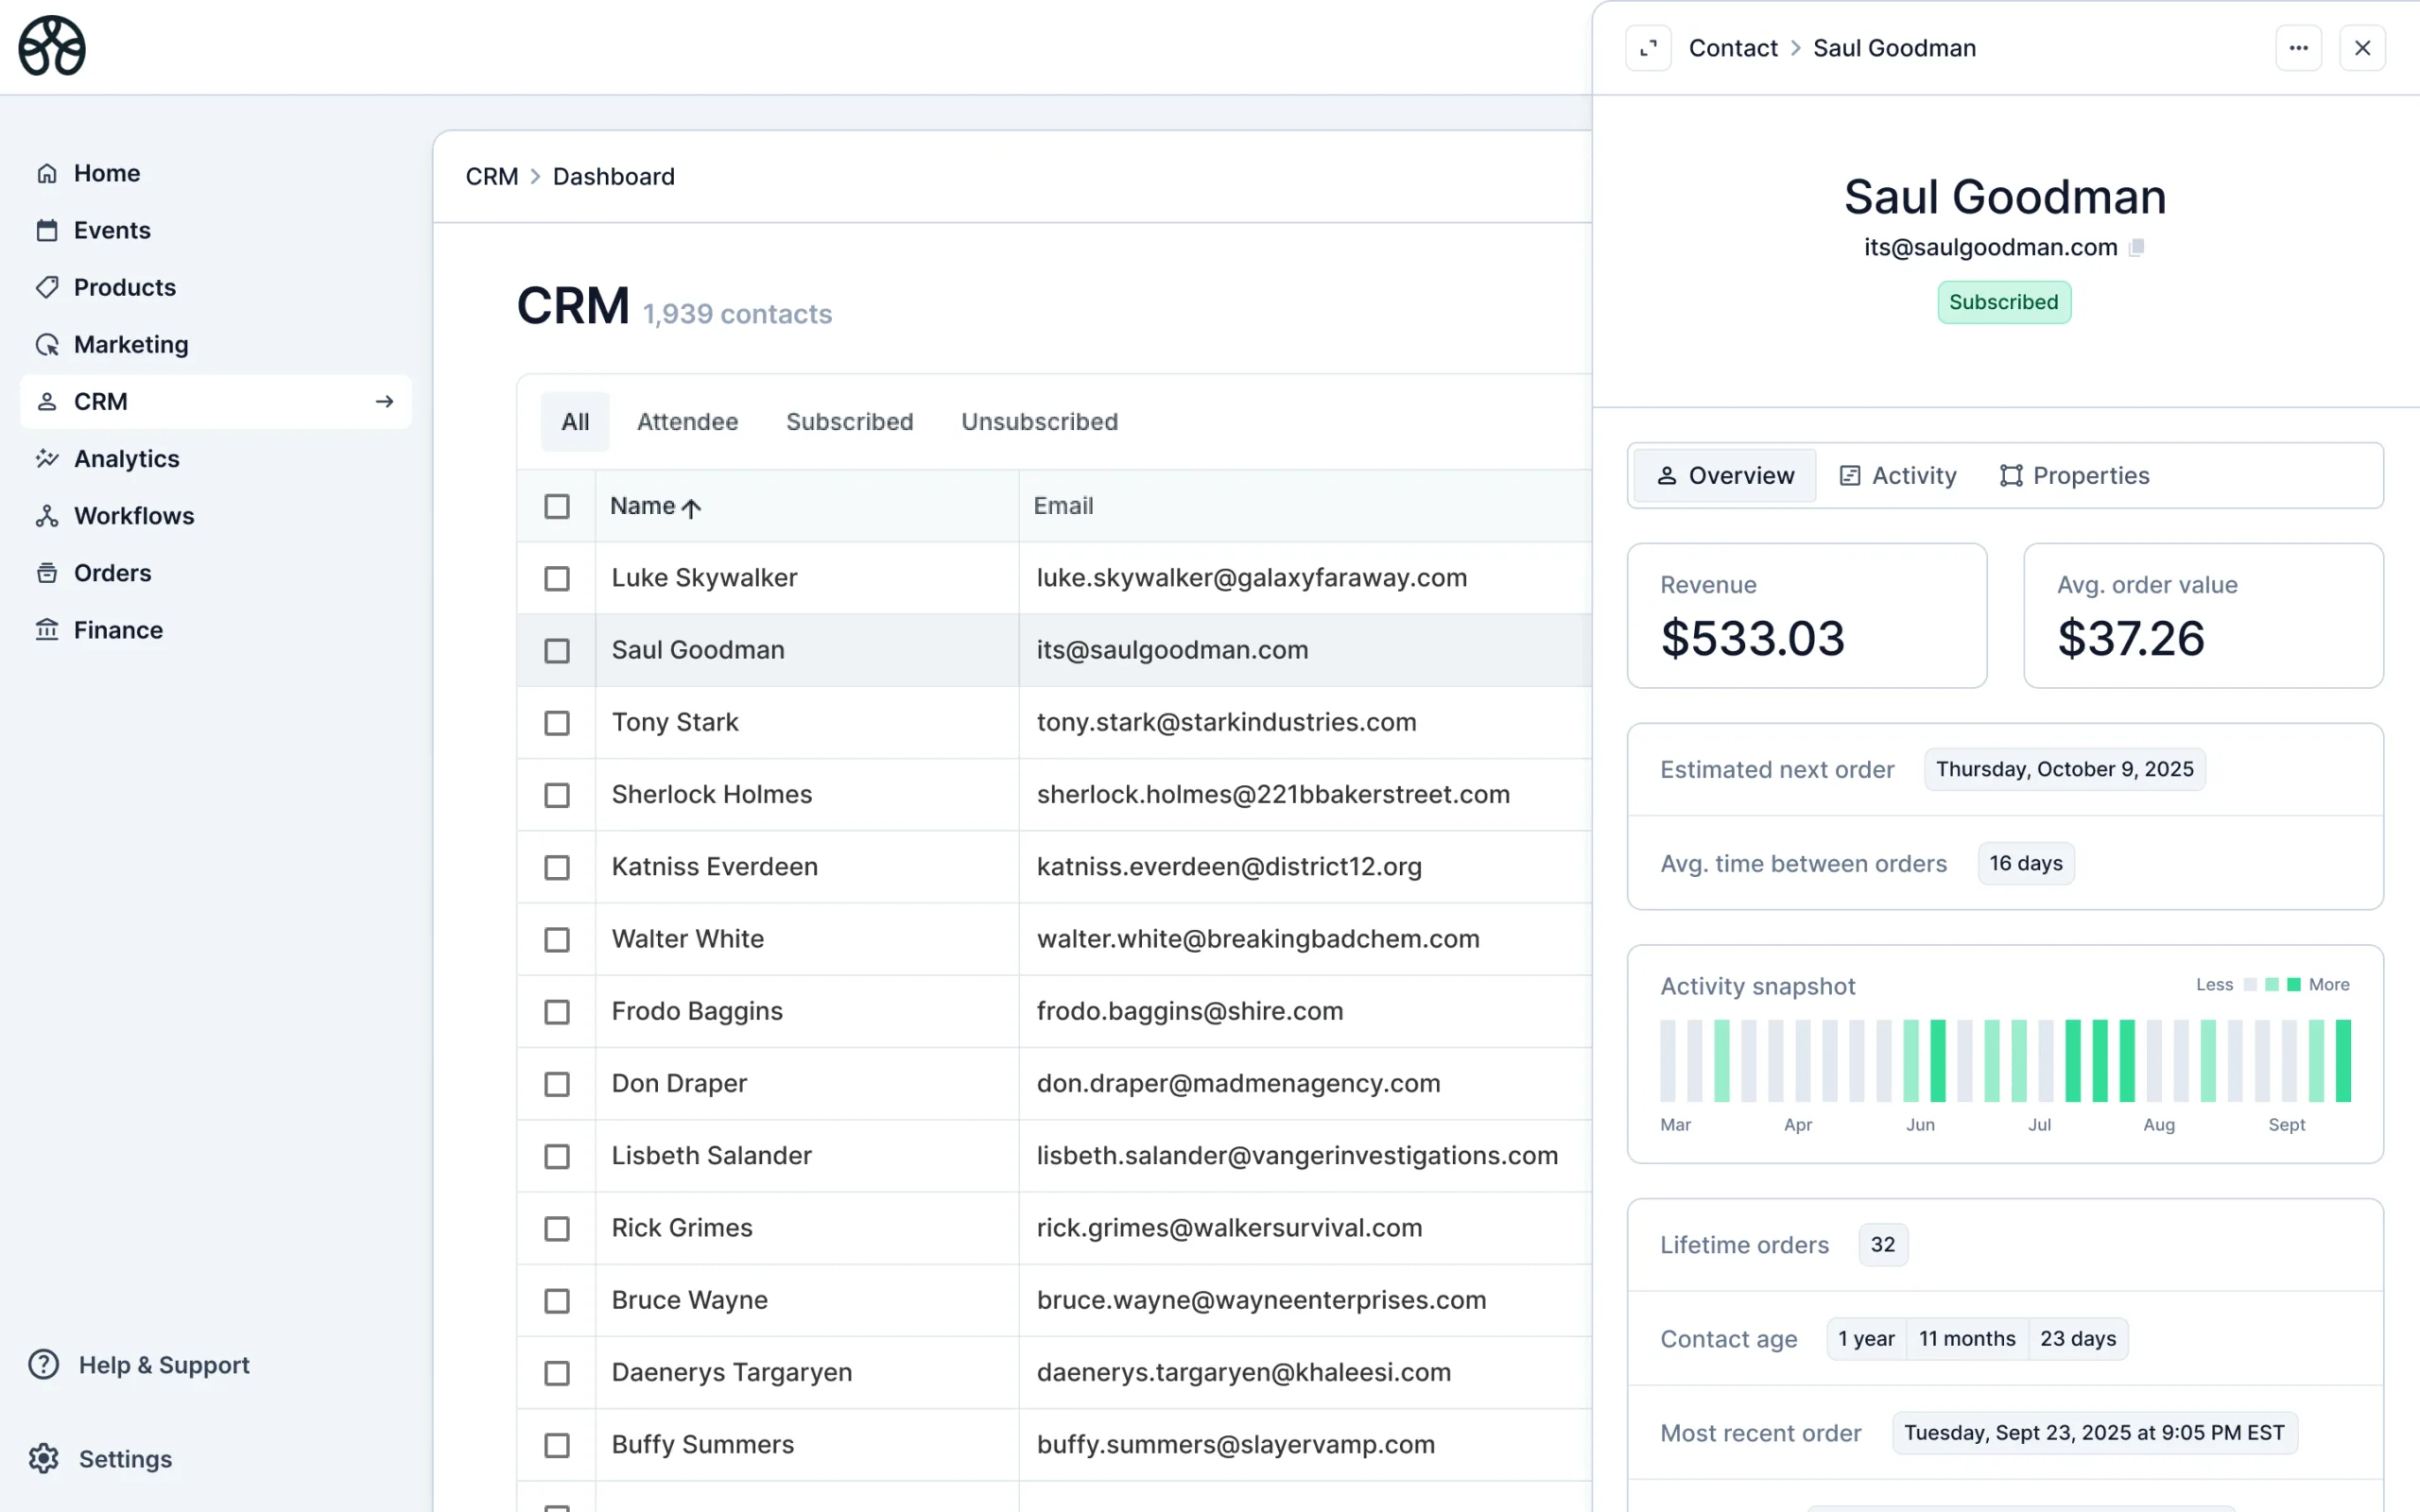Copy email using icon beside its@saulgoodman.com
This screenshot has width=2420, height=1512.
point(2136,247)
